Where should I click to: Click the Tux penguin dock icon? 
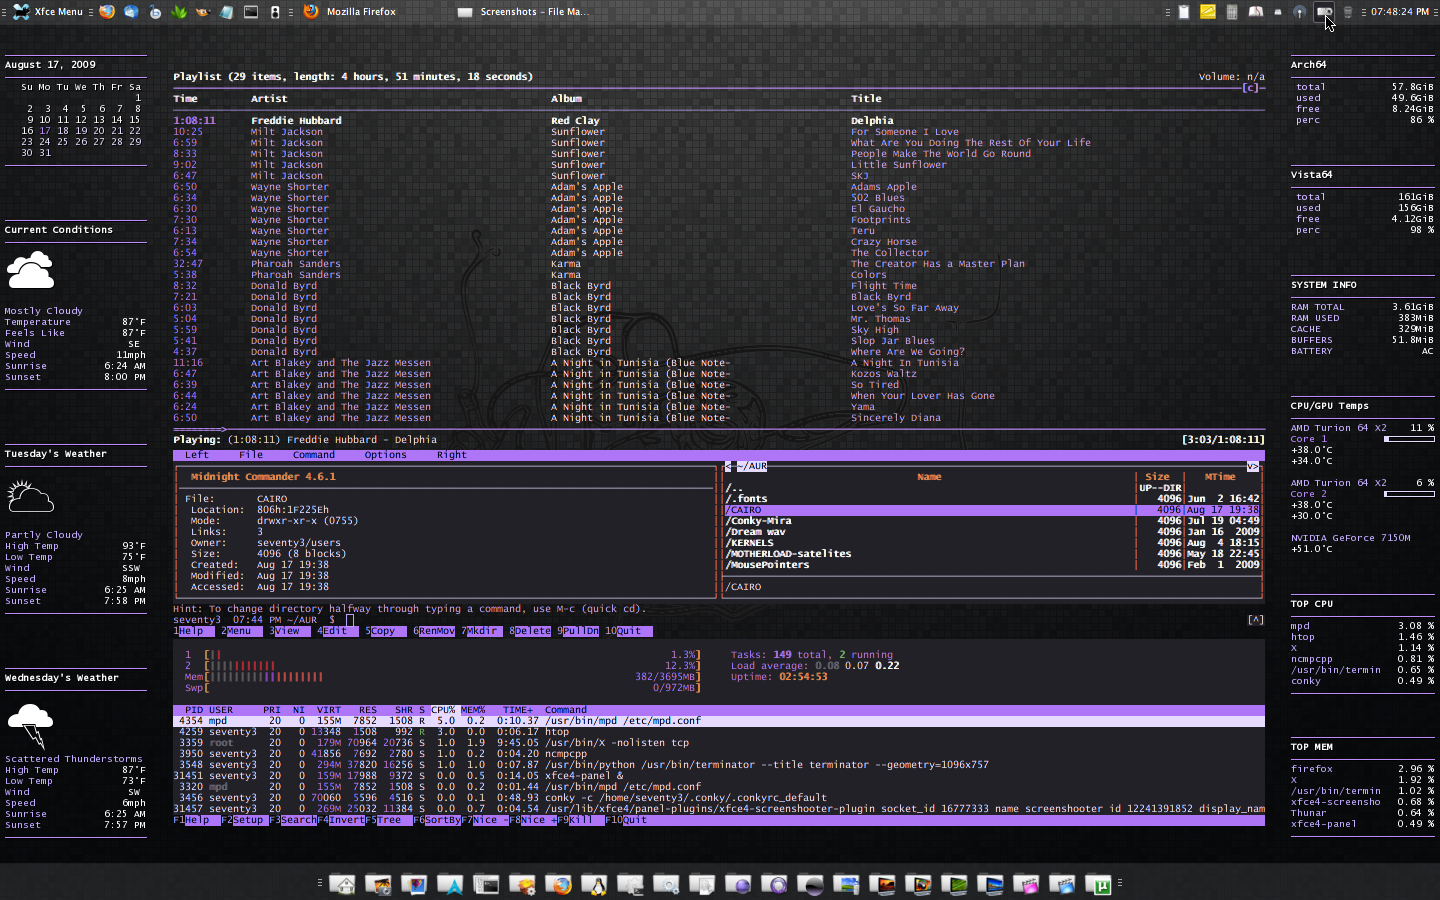(x=595, y=884)
